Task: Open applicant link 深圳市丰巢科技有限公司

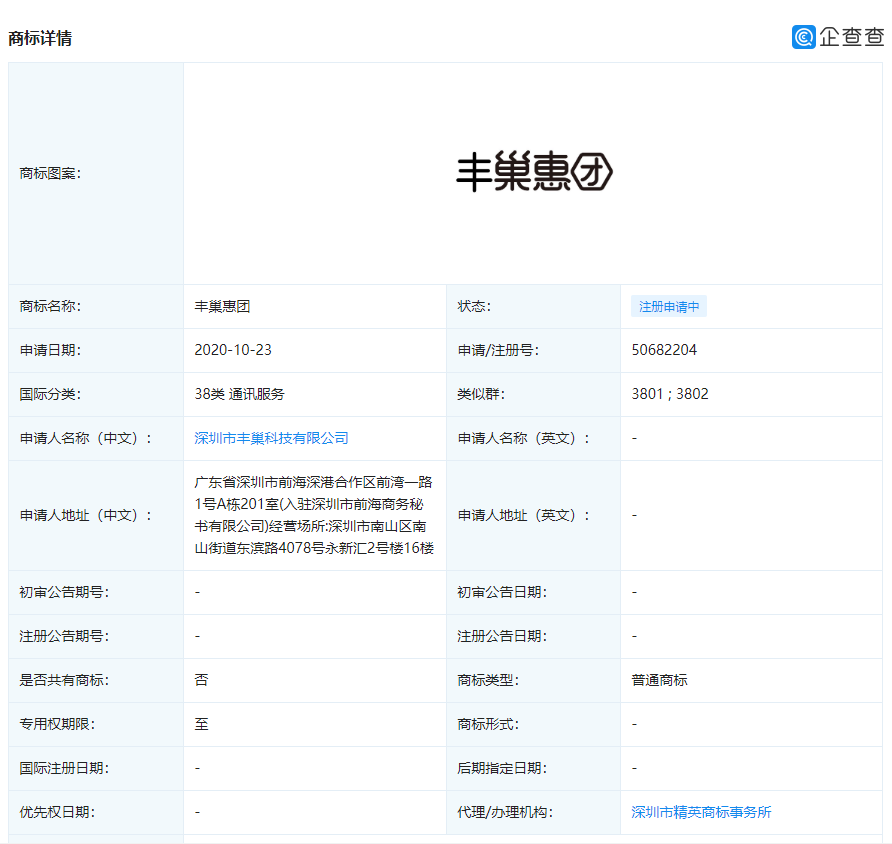Action: point(271,438)
